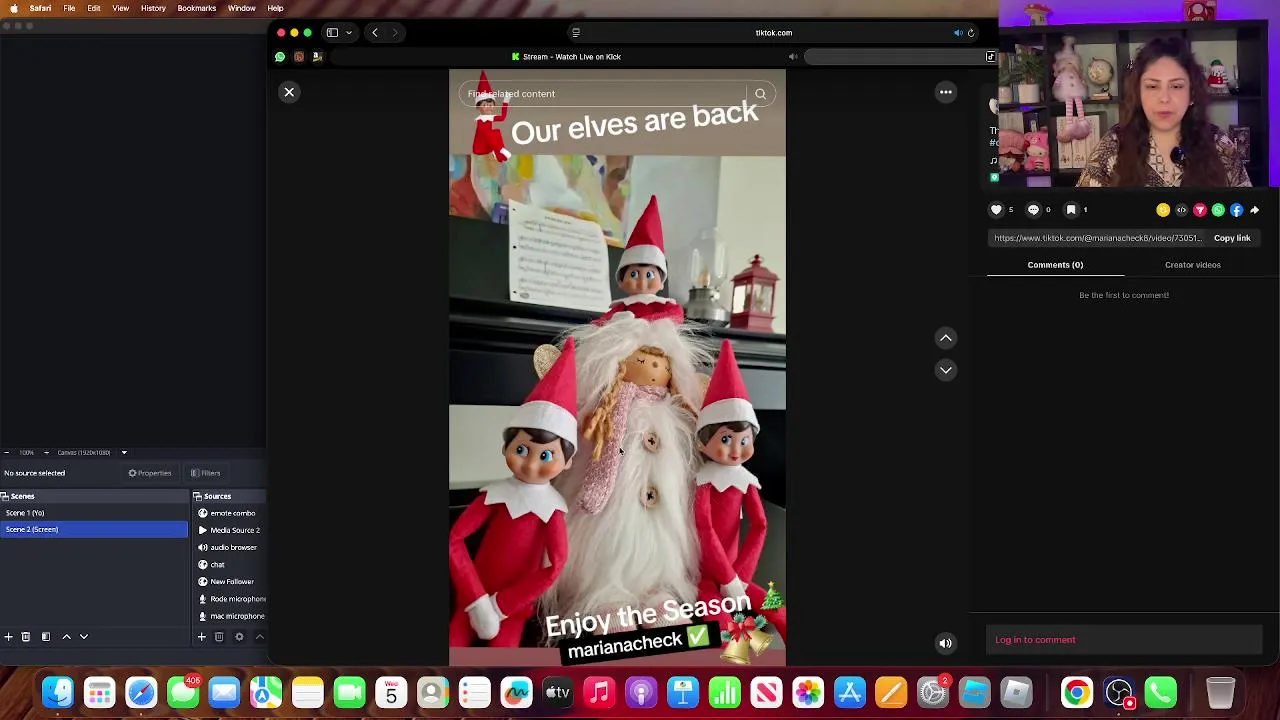
Task: Open OBS from the dock
Action: (1118, 692)
